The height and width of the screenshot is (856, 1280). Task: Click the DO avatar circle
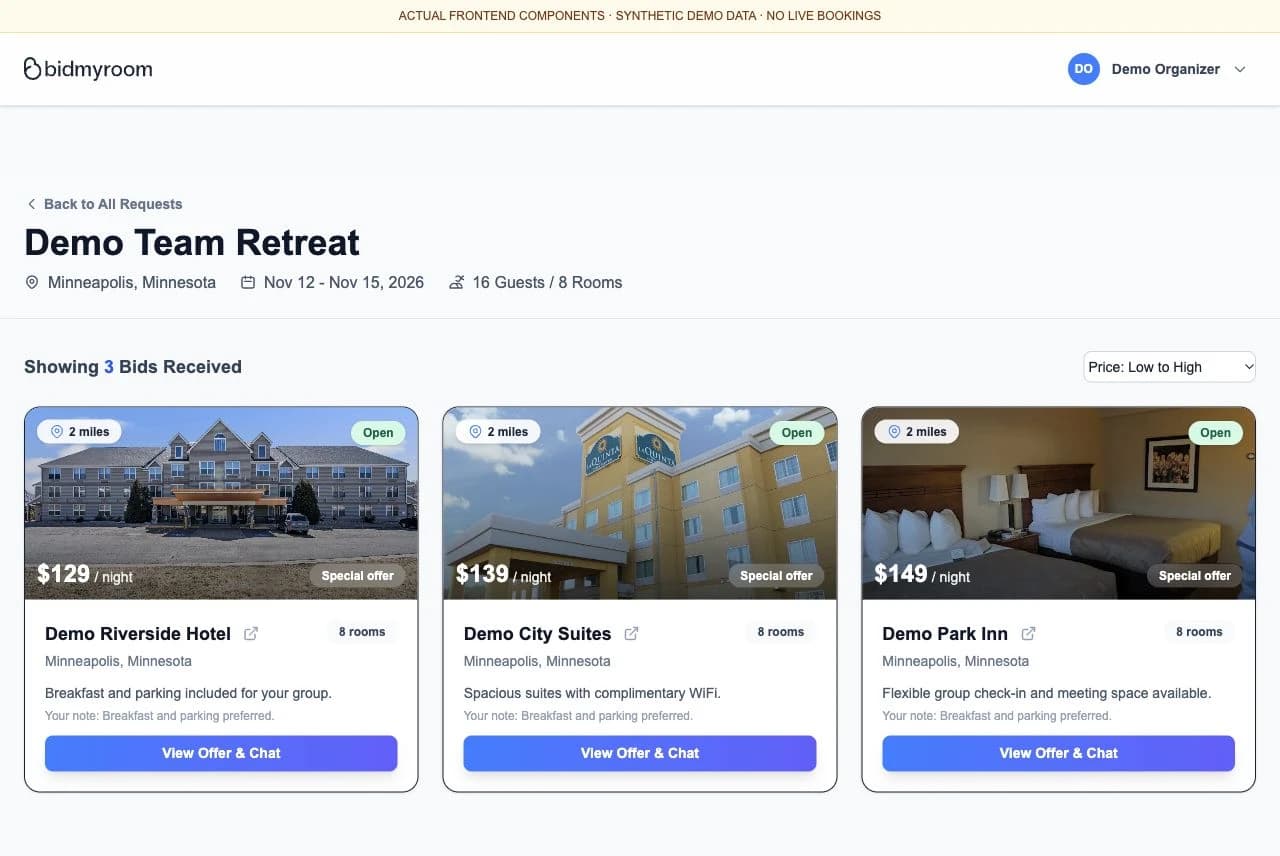point(1084,69)
